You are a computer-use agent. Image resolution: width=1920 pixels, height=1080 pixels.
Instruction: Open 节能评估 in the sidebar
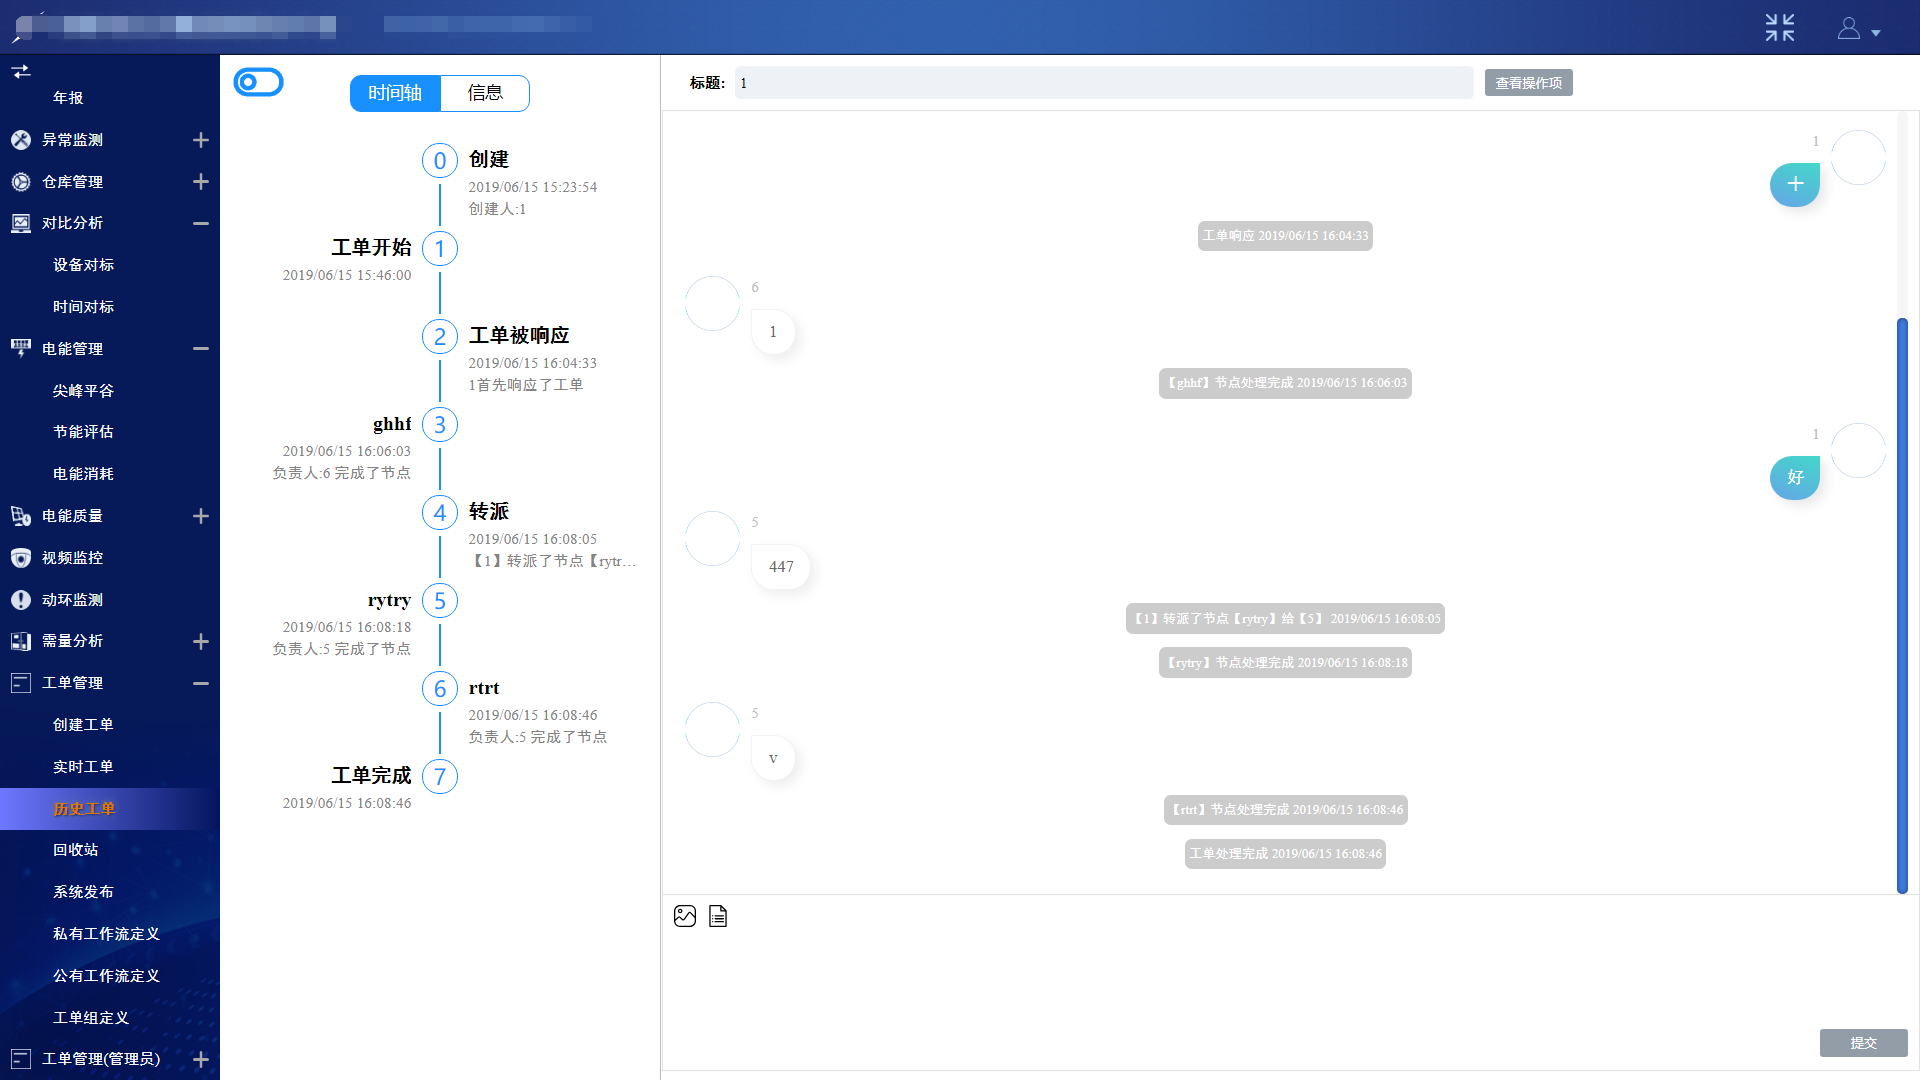coord(84,432)
